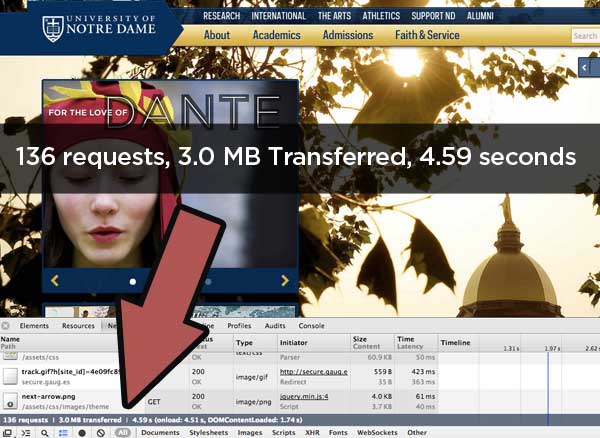
Task: Visit the Alumni page
Action: (x=480, y=16)
